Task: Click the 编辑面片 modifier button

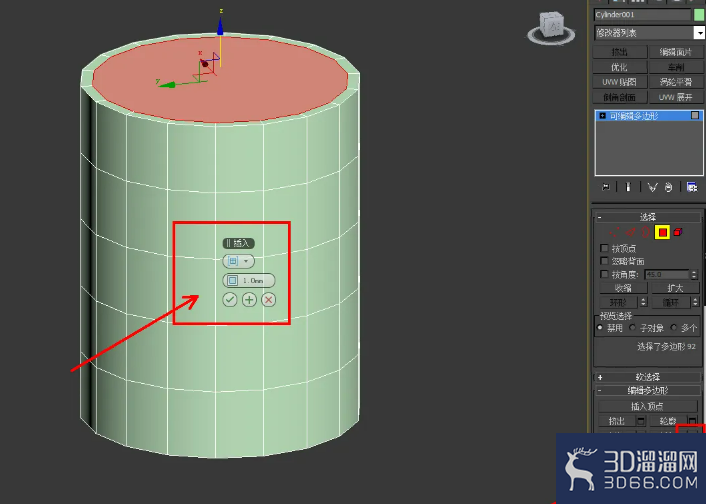Action: 676,52
